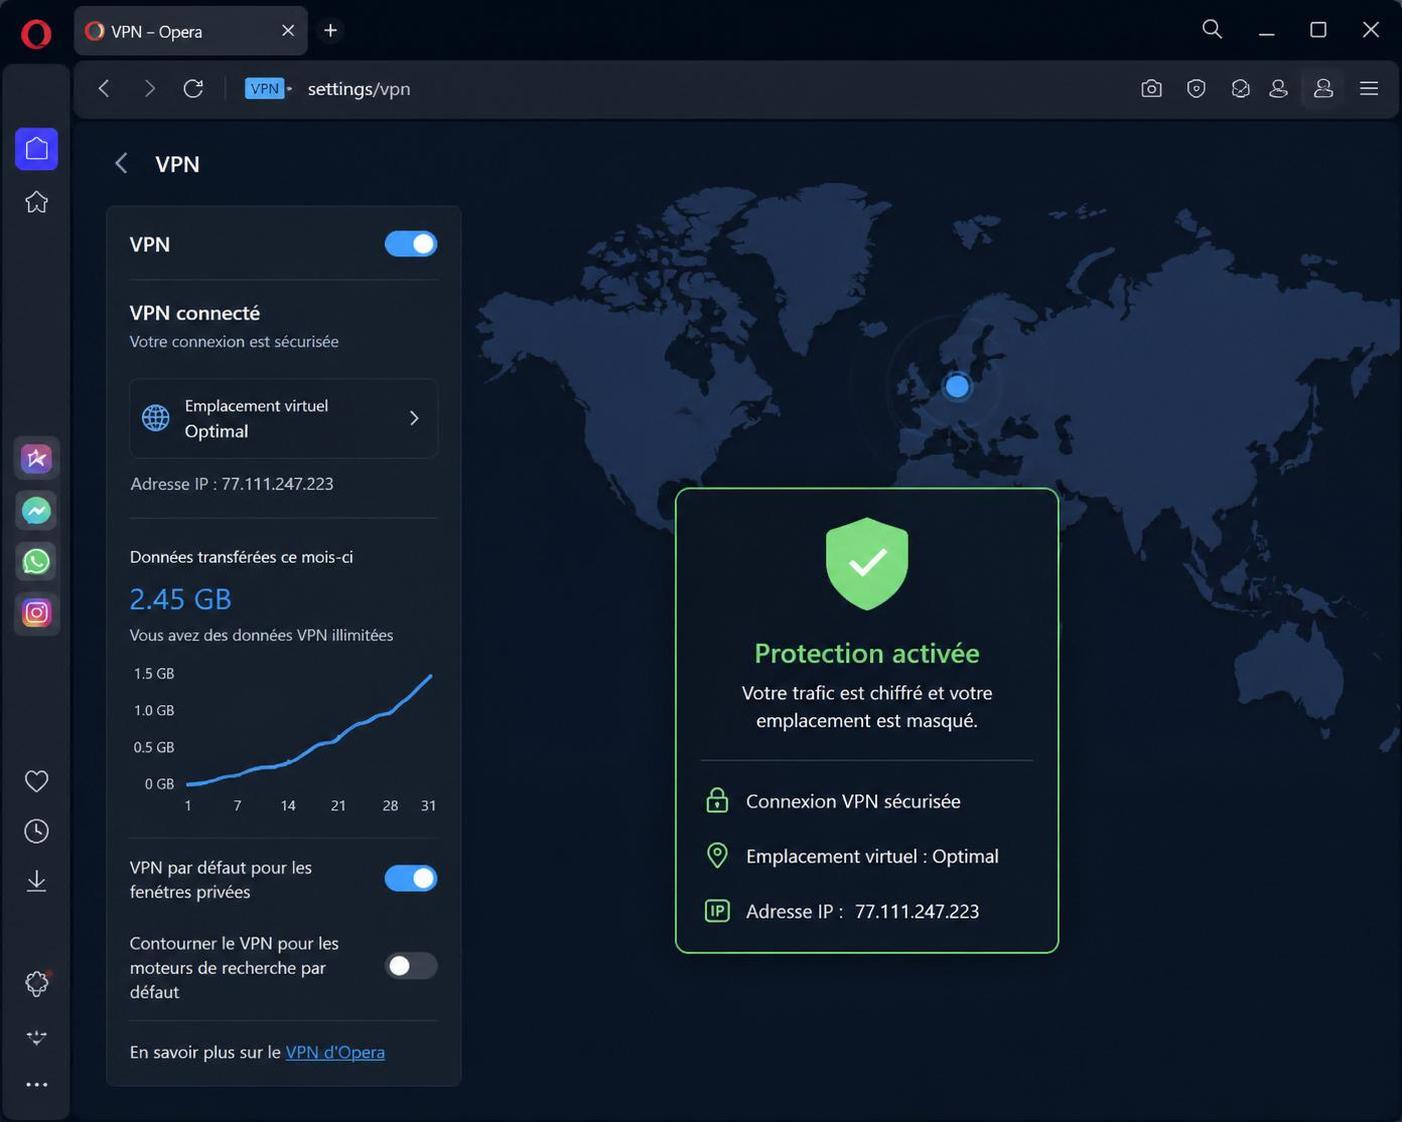Open the Easy Setup hamburger menu
1402x1122 pixels.
1369,89
